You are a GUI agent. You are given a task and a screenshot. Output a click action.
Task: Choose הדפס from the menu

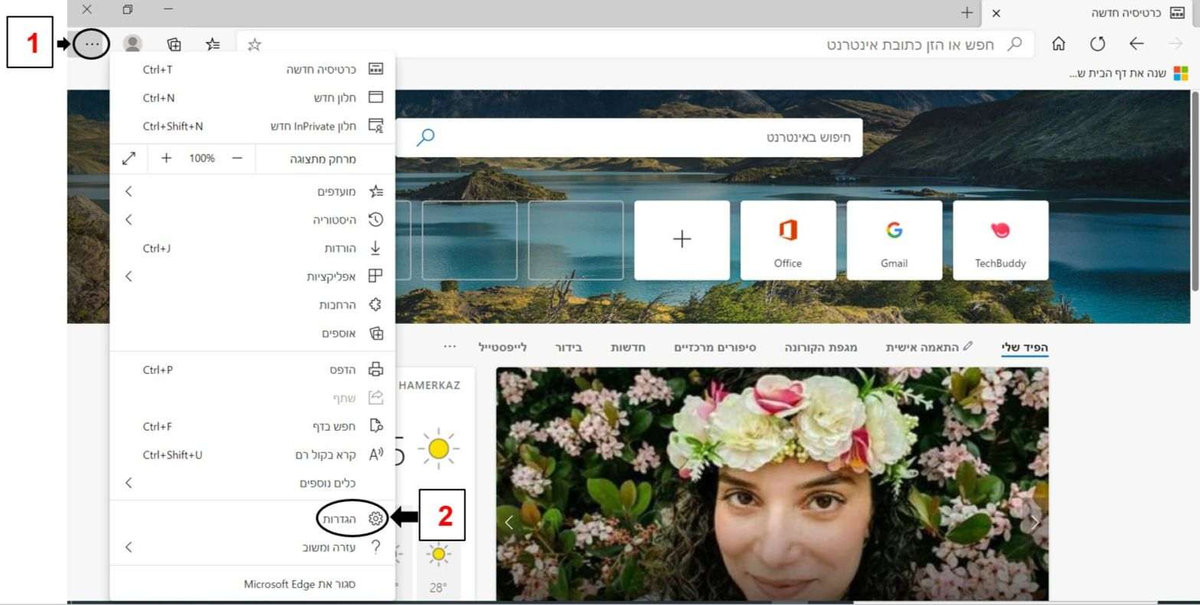click(x=252, y=369)
